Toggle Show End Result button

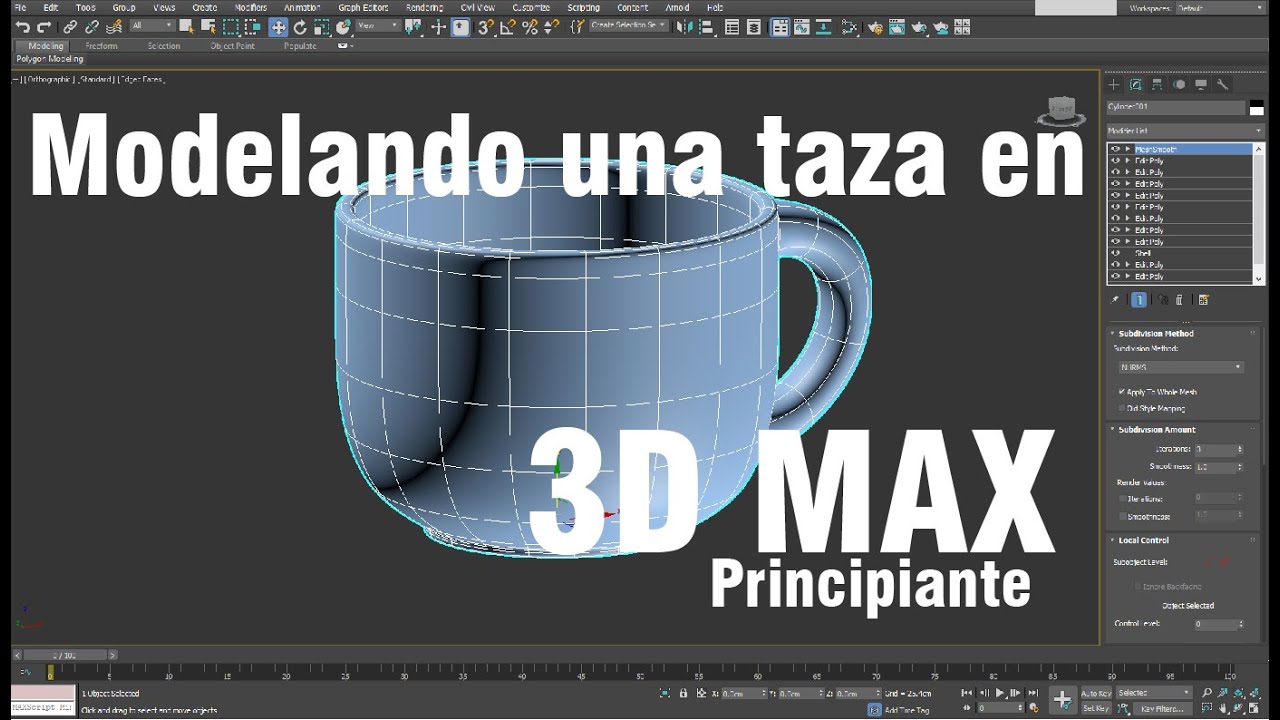(x=1139, y=299)
